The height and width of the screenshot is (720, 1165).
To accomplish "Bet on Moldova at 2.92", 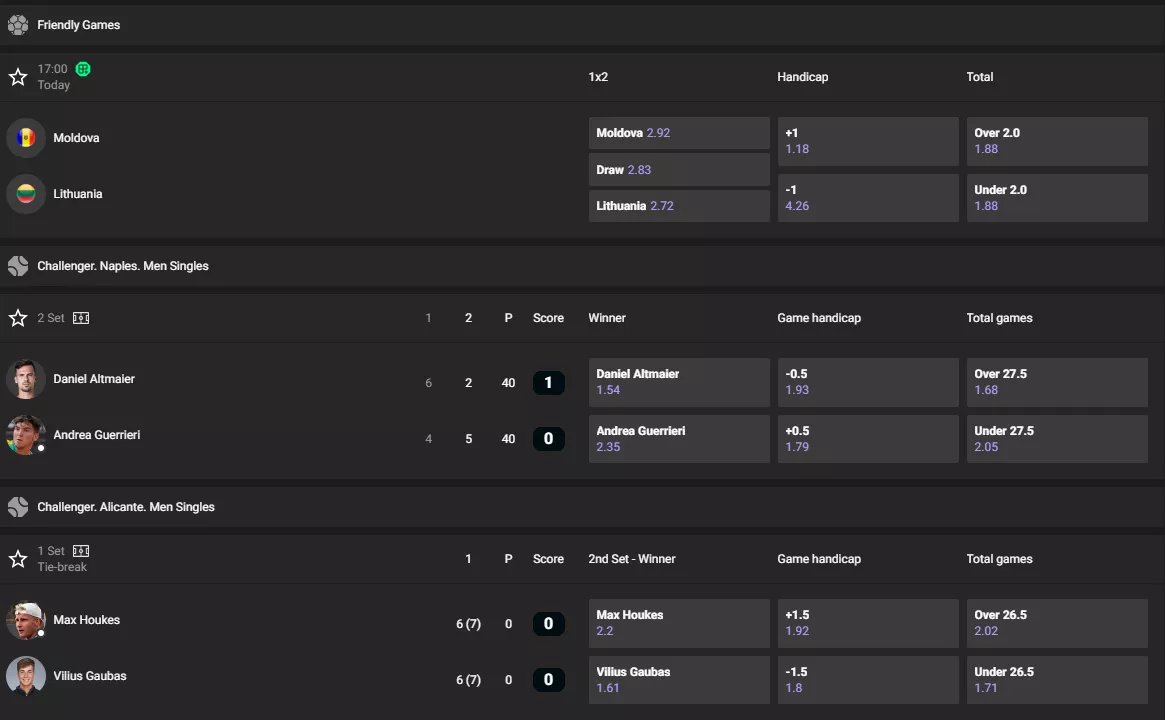I will coord(679,133).
